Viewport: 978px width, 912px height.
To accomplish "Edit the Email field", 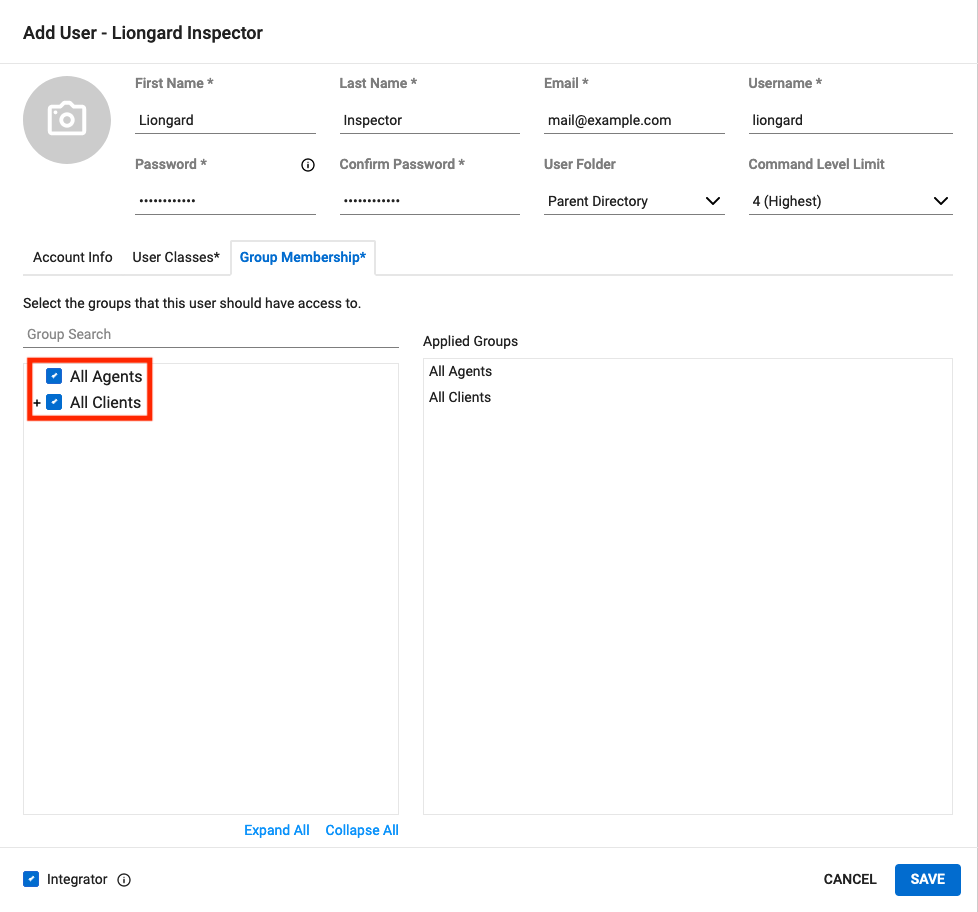I will 634,120.
